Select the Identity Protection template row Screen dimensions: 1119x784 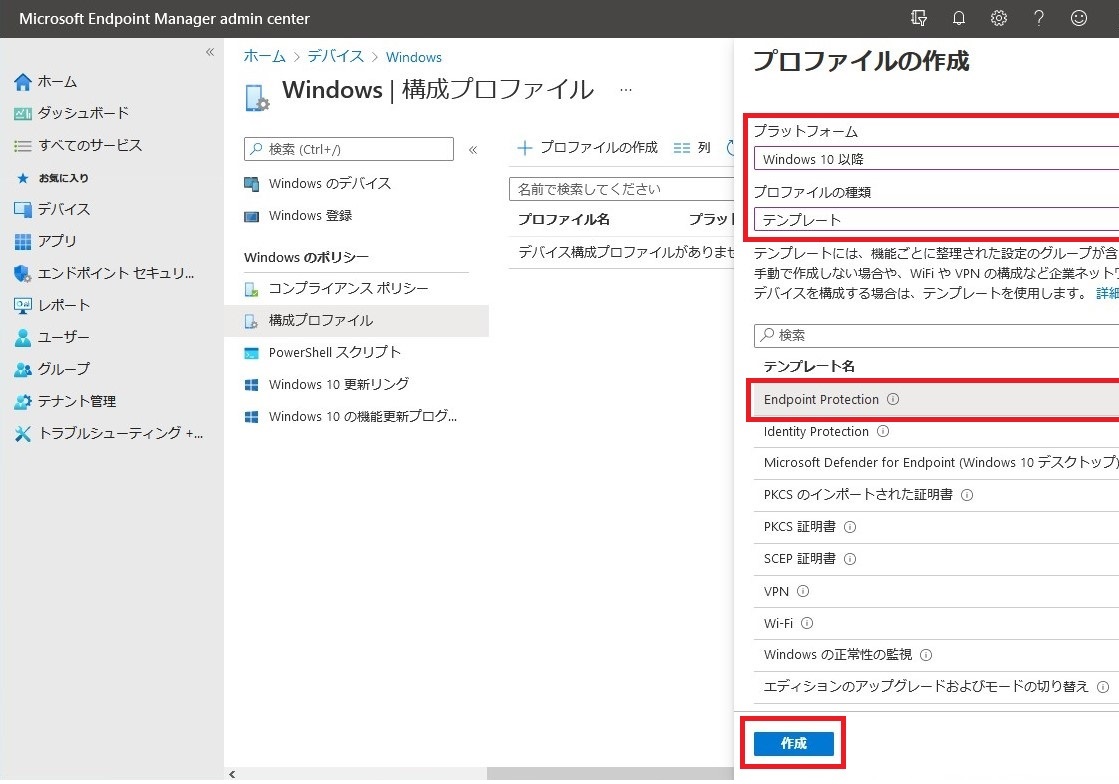936,432
